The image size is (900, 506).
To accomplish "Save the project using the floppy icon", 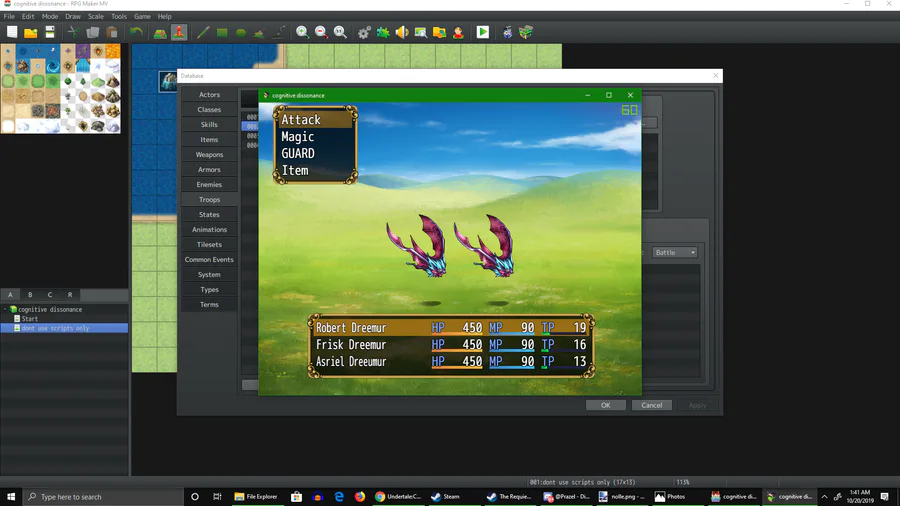I will pyautogui.click(x=49, y=32).
